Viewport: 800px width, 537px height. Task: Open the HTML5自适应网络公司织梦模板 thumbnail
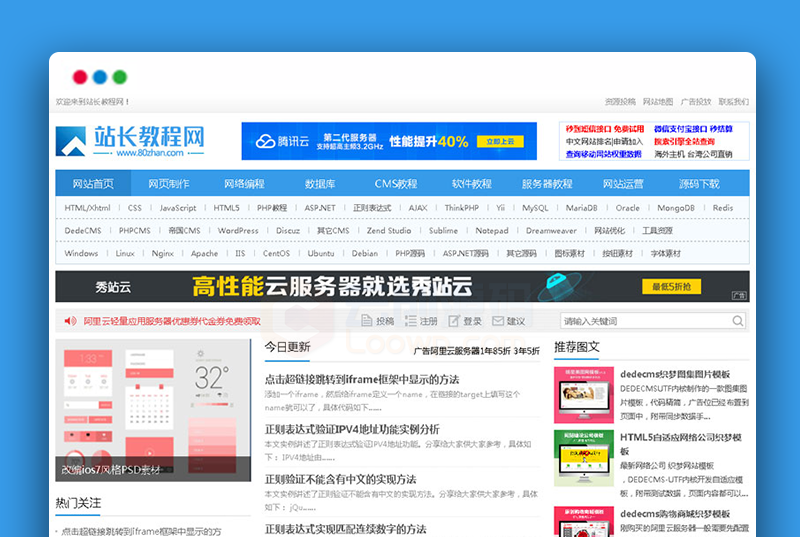point(584,458)
